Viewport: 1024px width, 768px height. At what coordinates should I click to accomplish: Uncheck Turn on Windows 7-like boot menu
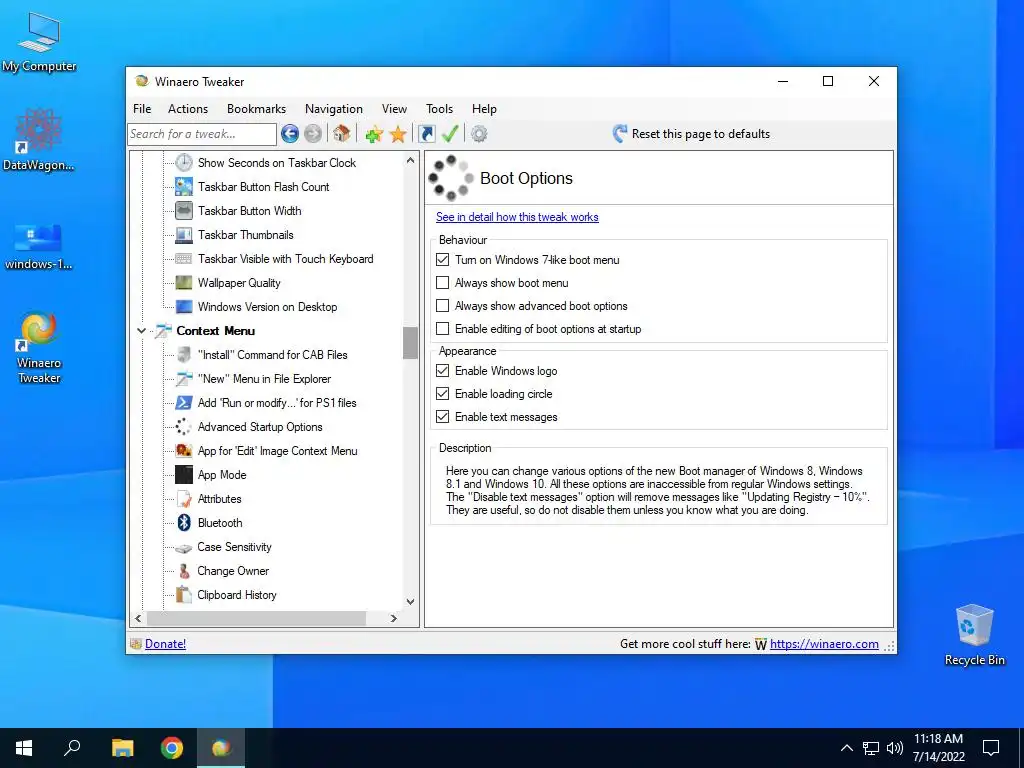tap(443, 260)
